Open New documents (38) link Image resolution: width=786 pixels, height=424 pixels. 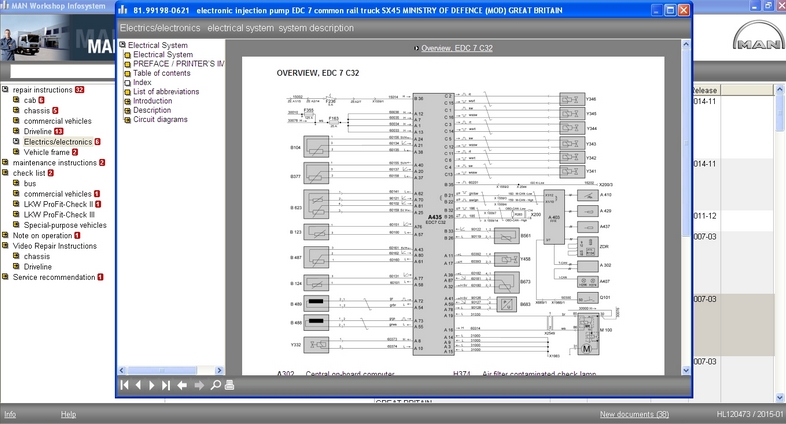[634, 414]
